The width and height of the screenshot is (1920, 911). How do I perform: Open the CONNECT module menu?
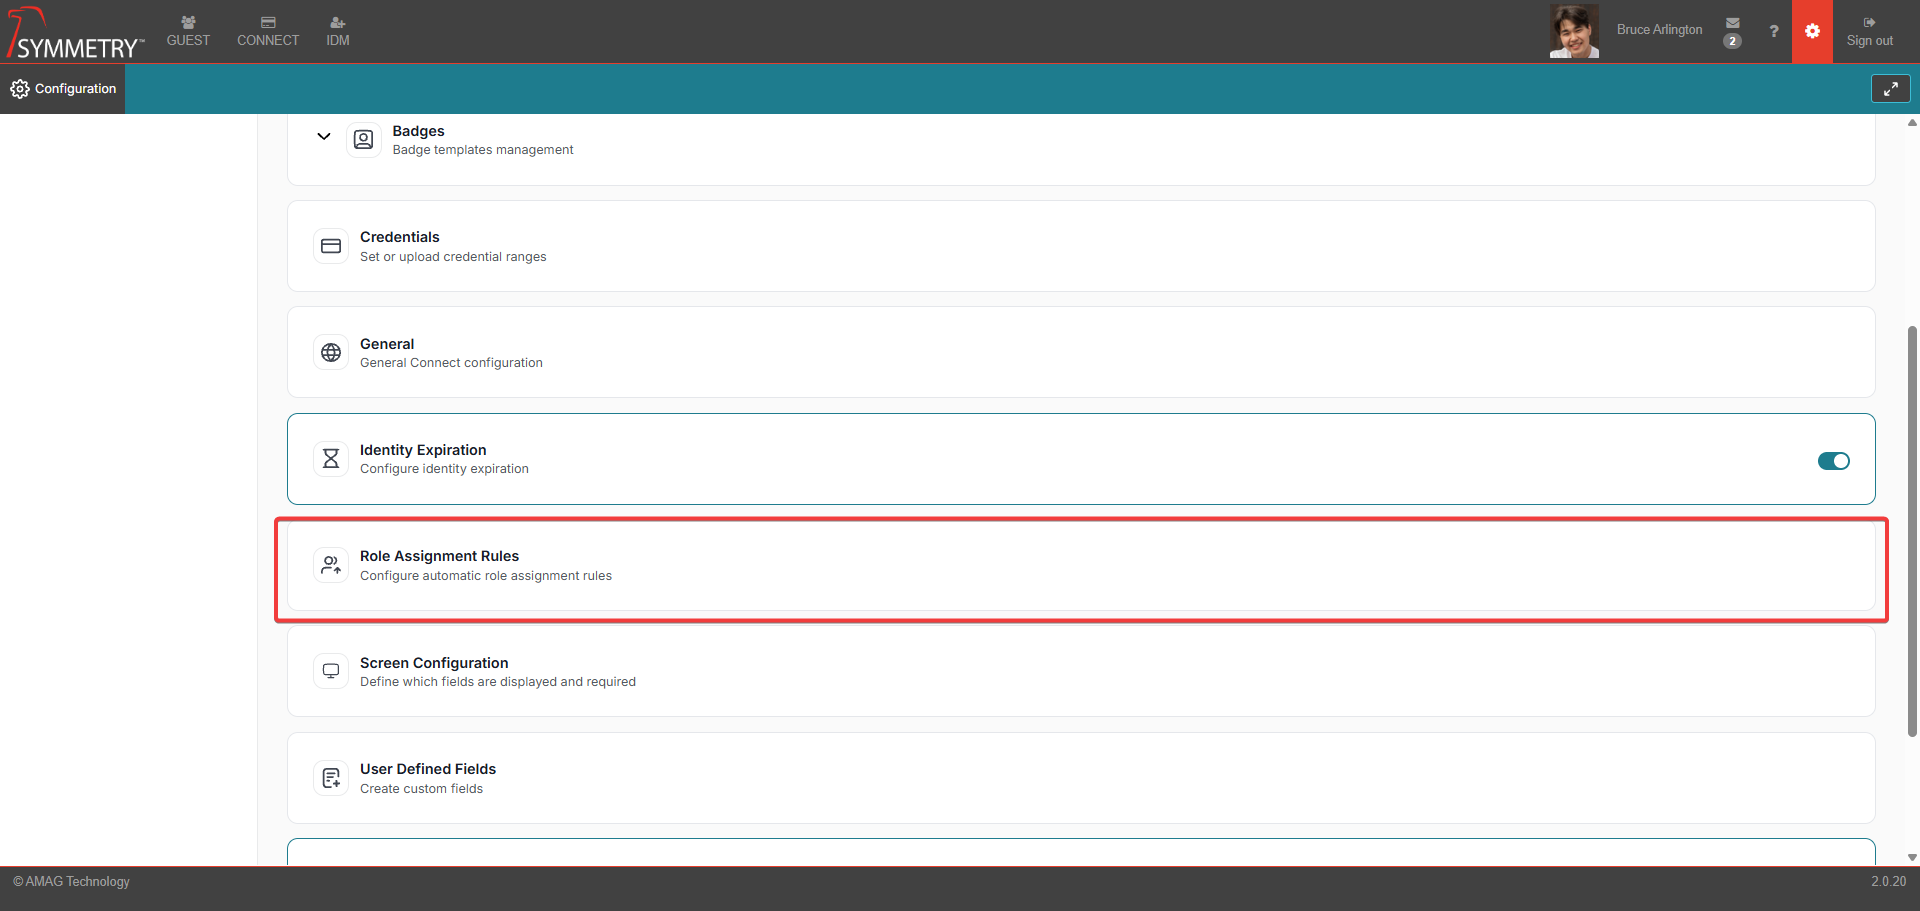(268, 31)
